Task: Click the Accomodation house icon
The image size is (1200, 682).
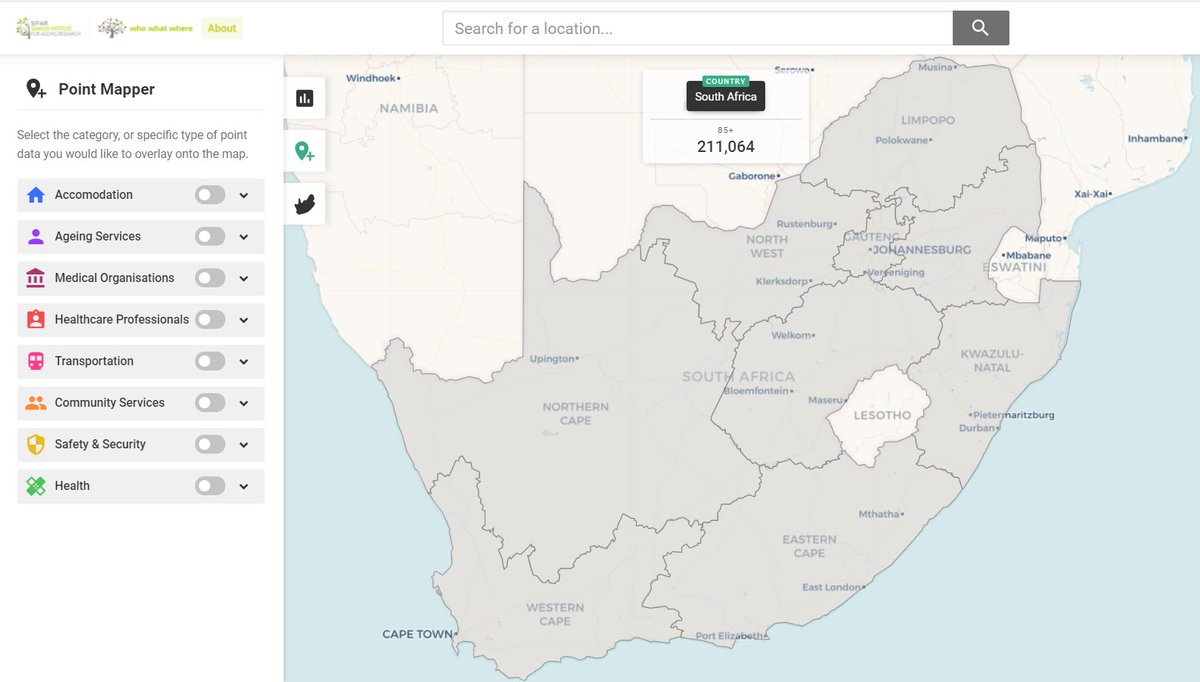Action: 36,195
